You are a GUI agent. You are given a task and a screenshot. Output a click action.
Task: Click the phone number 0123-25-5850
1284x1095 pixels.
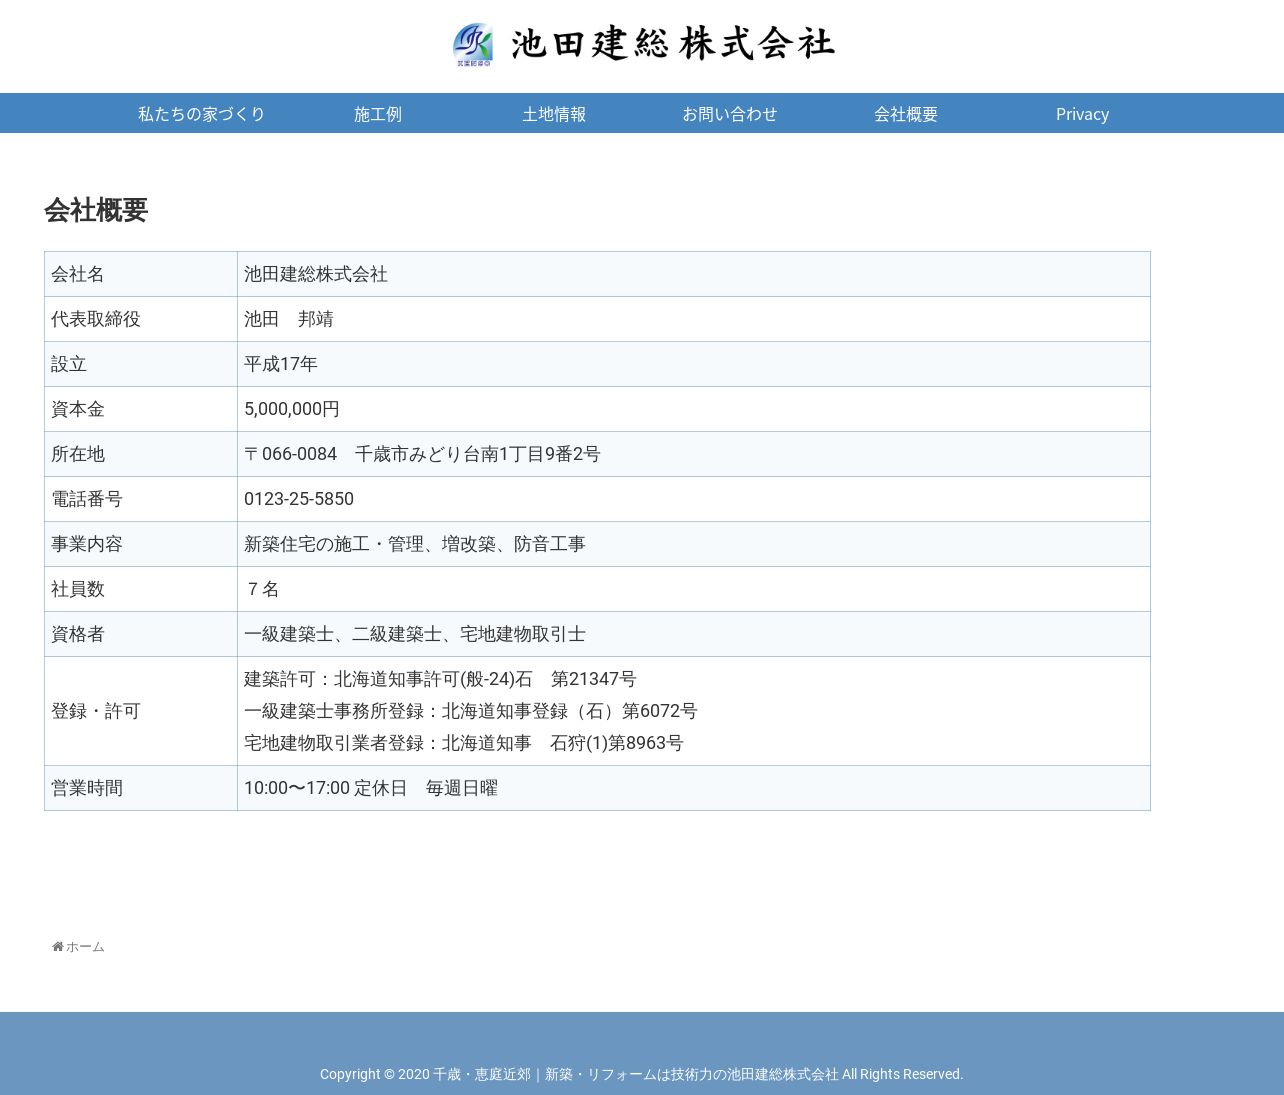(x=299, y=499)
